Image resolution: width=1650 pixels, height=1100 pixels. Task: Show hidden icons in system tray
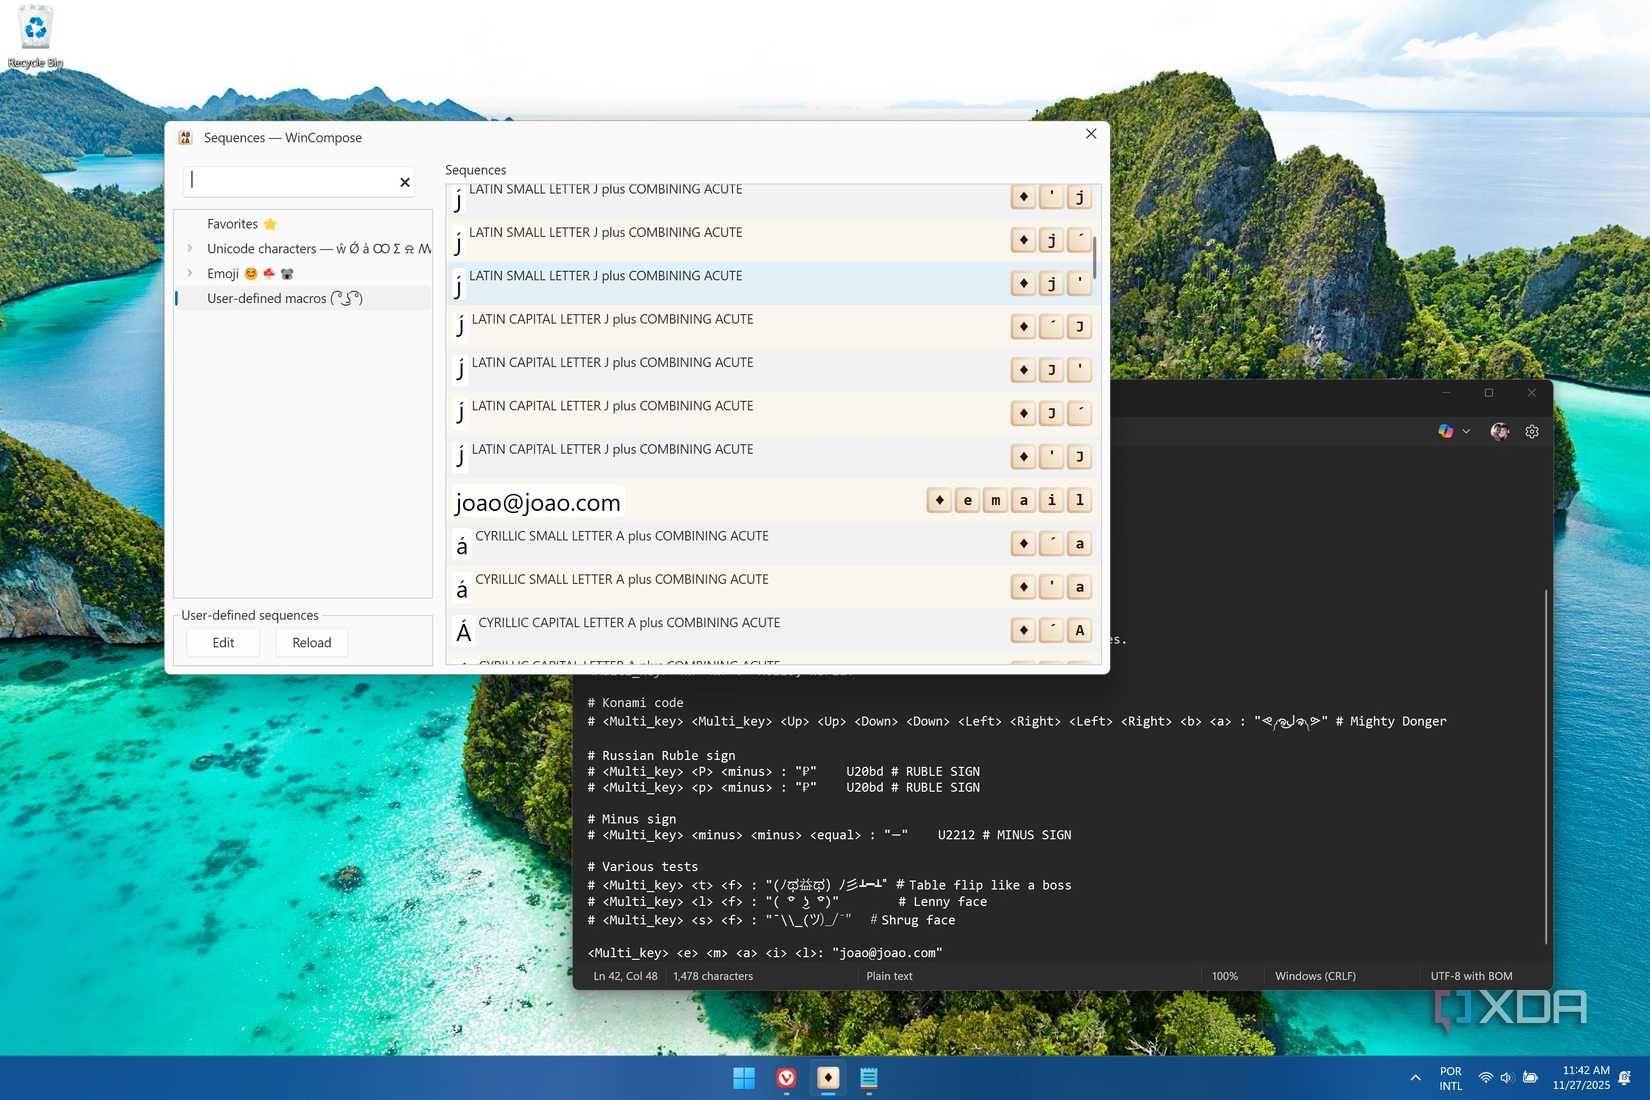pos(1415,1078)
